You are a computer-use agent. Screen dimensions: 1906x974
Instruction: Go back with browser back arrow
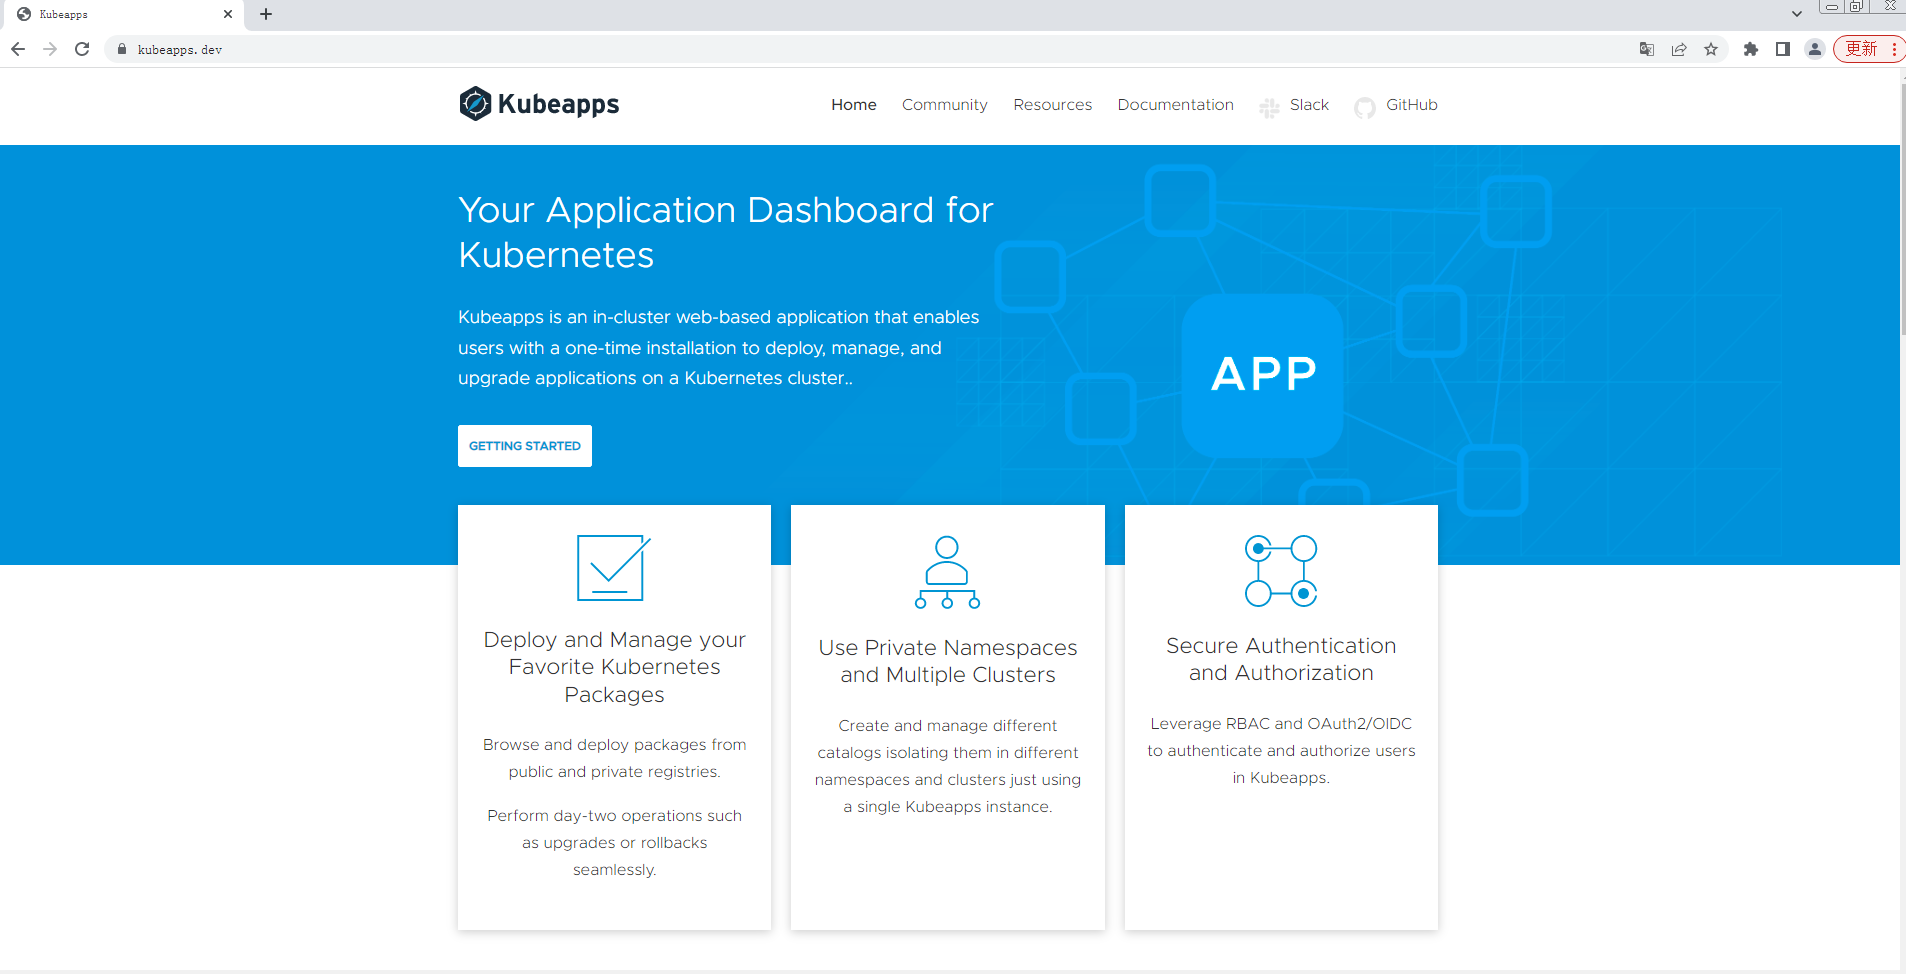tap(18, 49)
